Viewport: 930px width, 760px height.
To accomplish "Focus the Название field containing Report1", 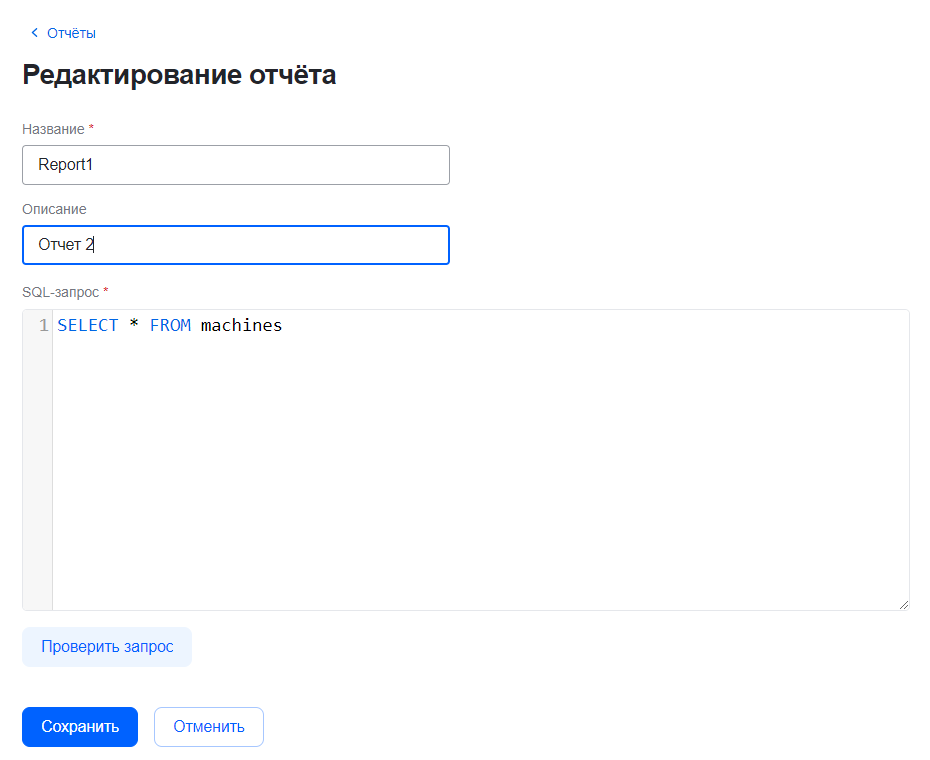I will pos(236,165).
